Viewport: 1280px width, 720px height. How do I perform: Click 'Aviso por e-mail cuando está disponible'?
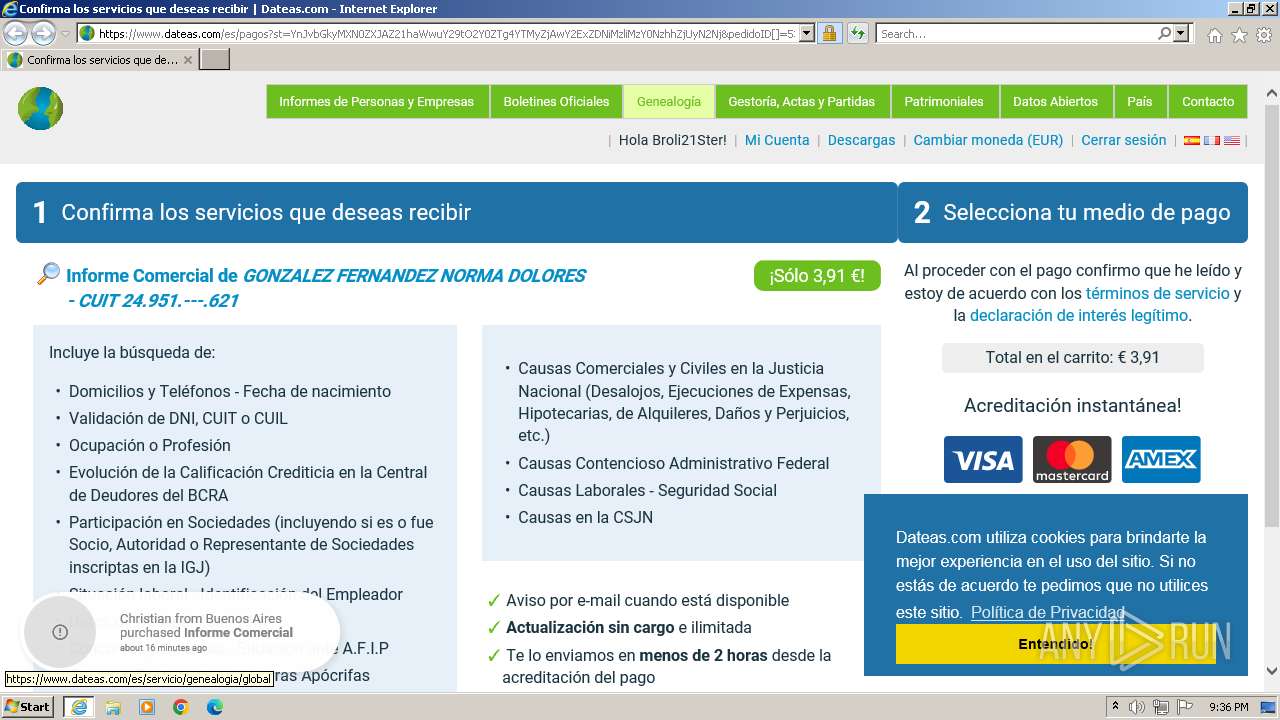[647, 600]
